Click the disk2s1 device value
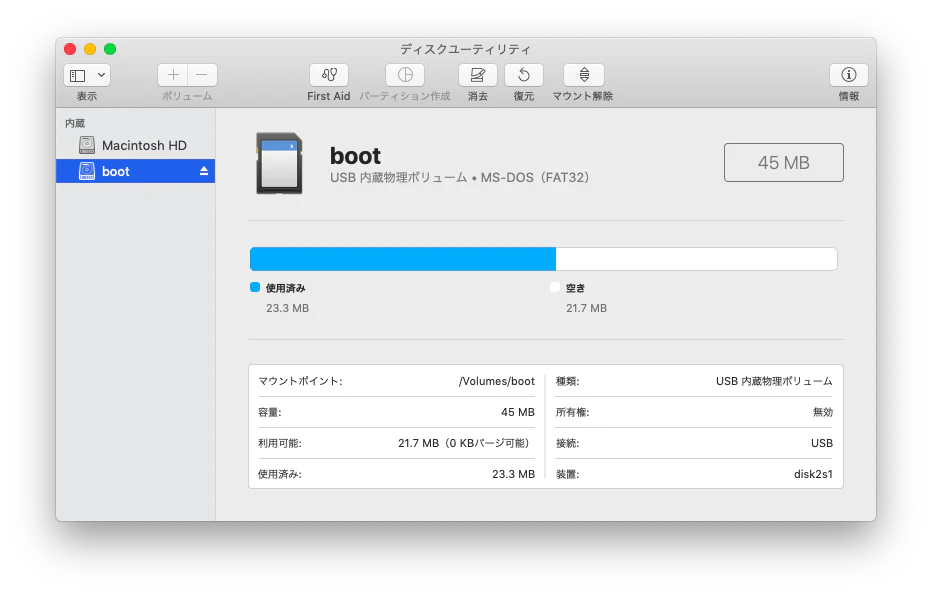 click(x=813, y=474)
